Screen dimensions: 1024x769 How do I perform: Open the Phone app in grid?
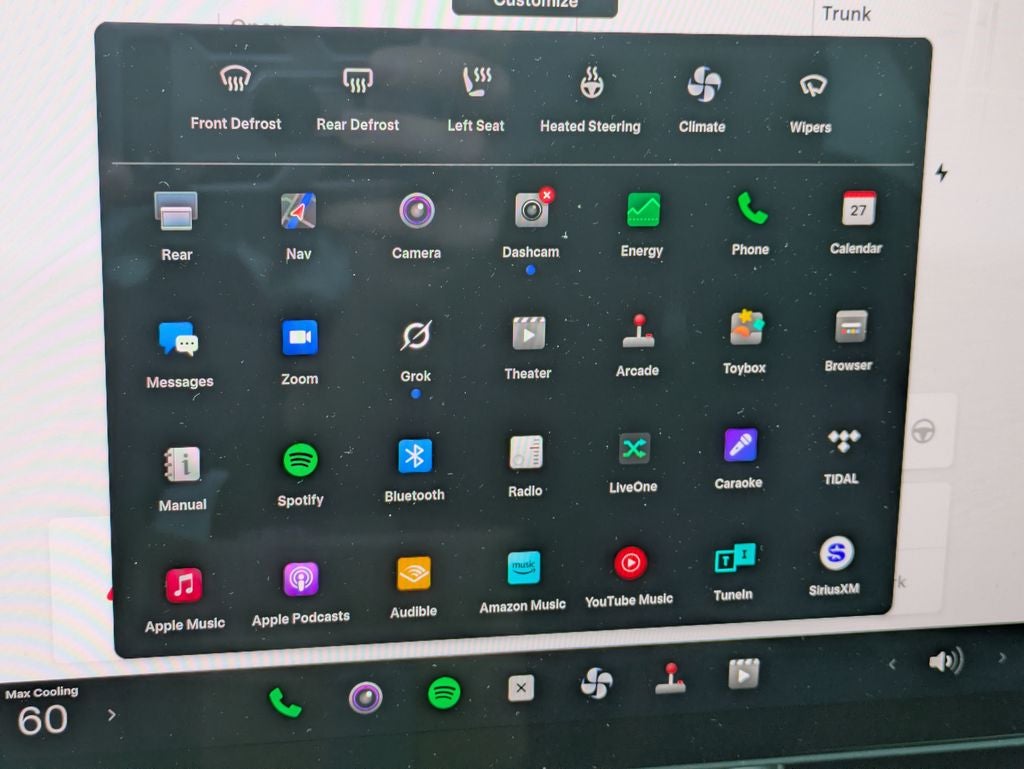click(750, 223)
